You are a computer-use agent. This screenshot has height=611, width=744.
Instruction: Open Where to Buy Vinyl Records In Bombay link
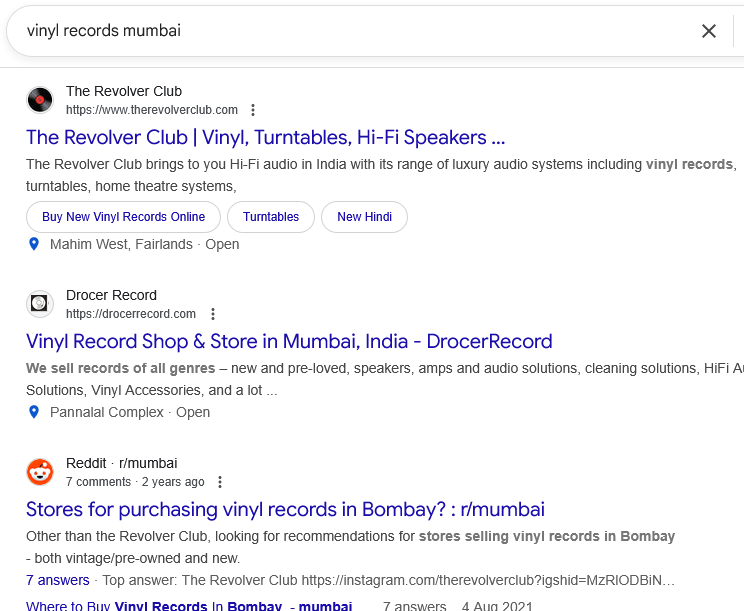coord(189,605)
